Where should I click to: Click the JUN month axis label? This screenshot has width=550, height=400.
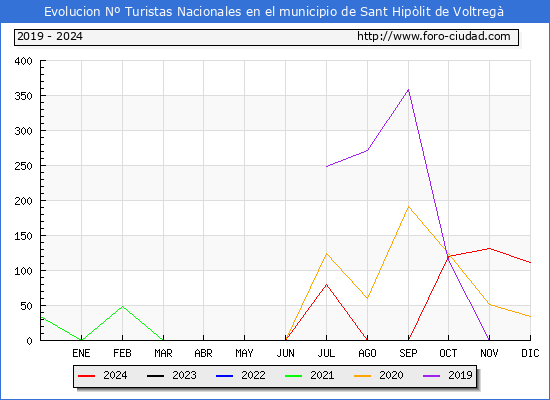pos(286,353)
